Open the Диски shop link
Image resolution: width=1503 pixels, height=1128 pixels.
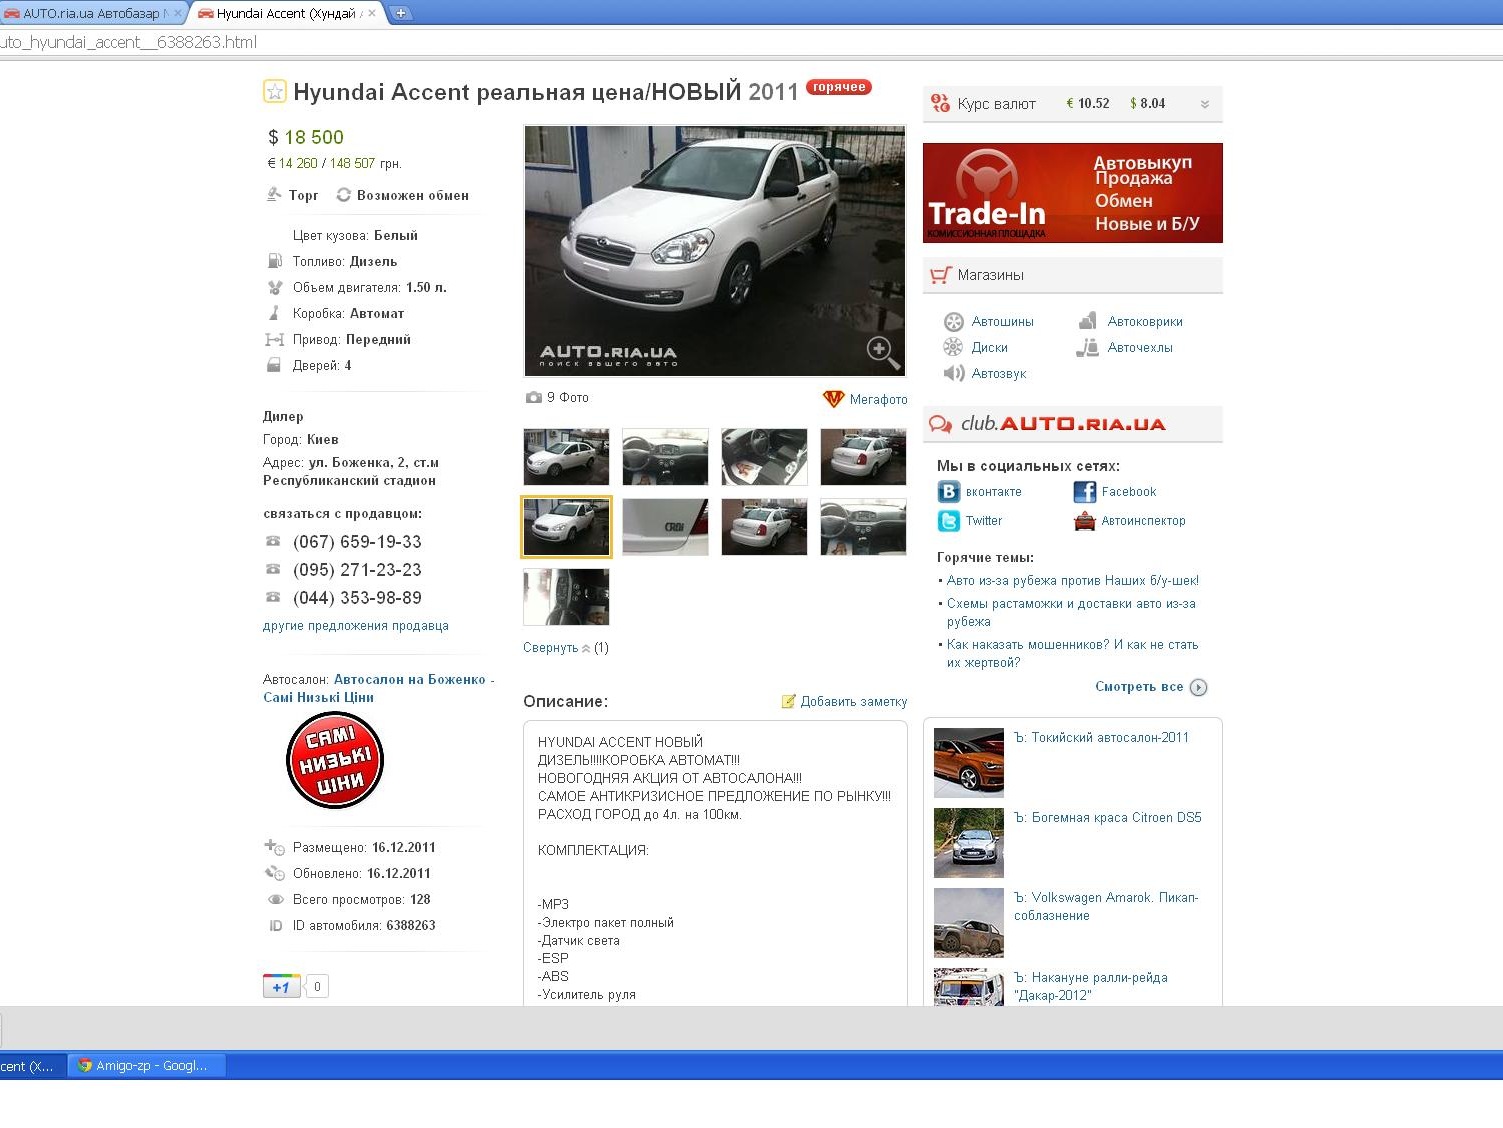(x=990, y=347)
